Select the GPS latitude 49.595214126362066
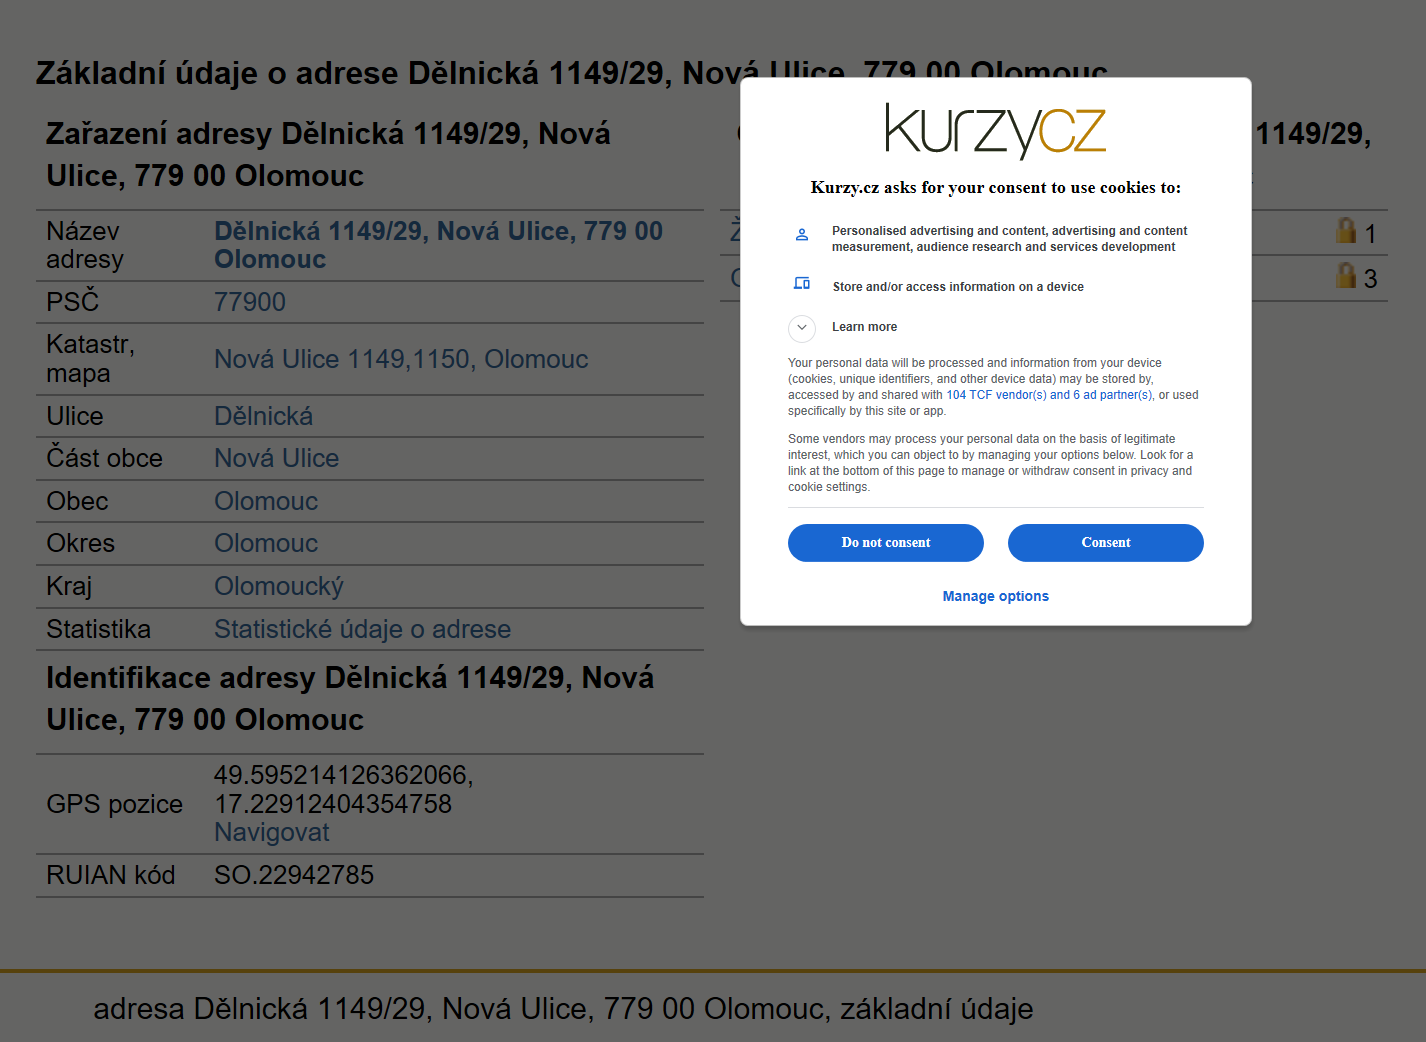Image resolution: width=1426 pixels, height=1042 pixels. click(340, 775)
